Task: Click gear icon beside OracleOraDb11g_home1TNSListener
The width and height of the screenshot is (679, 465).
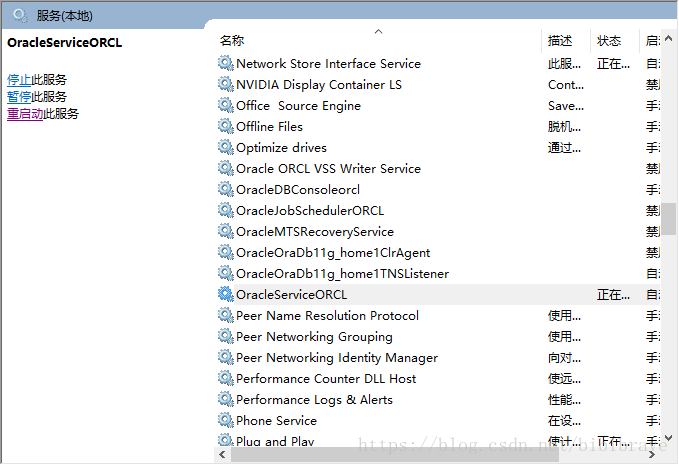Action: click(x=226, y=273)
